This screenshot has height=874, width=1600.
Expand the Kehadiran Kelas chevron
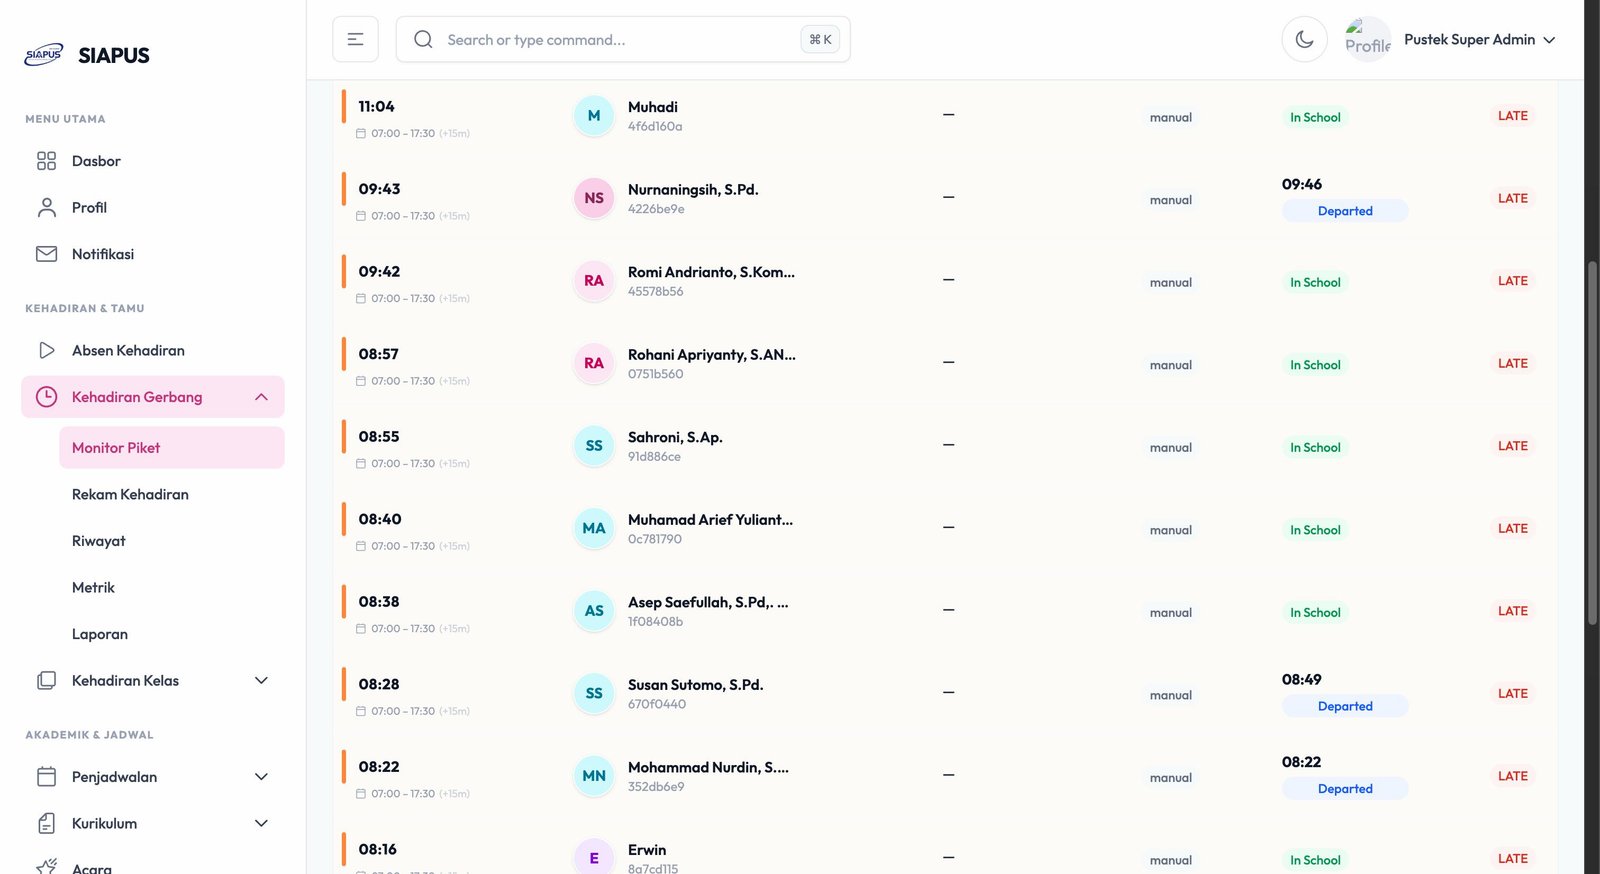(261, 680)
